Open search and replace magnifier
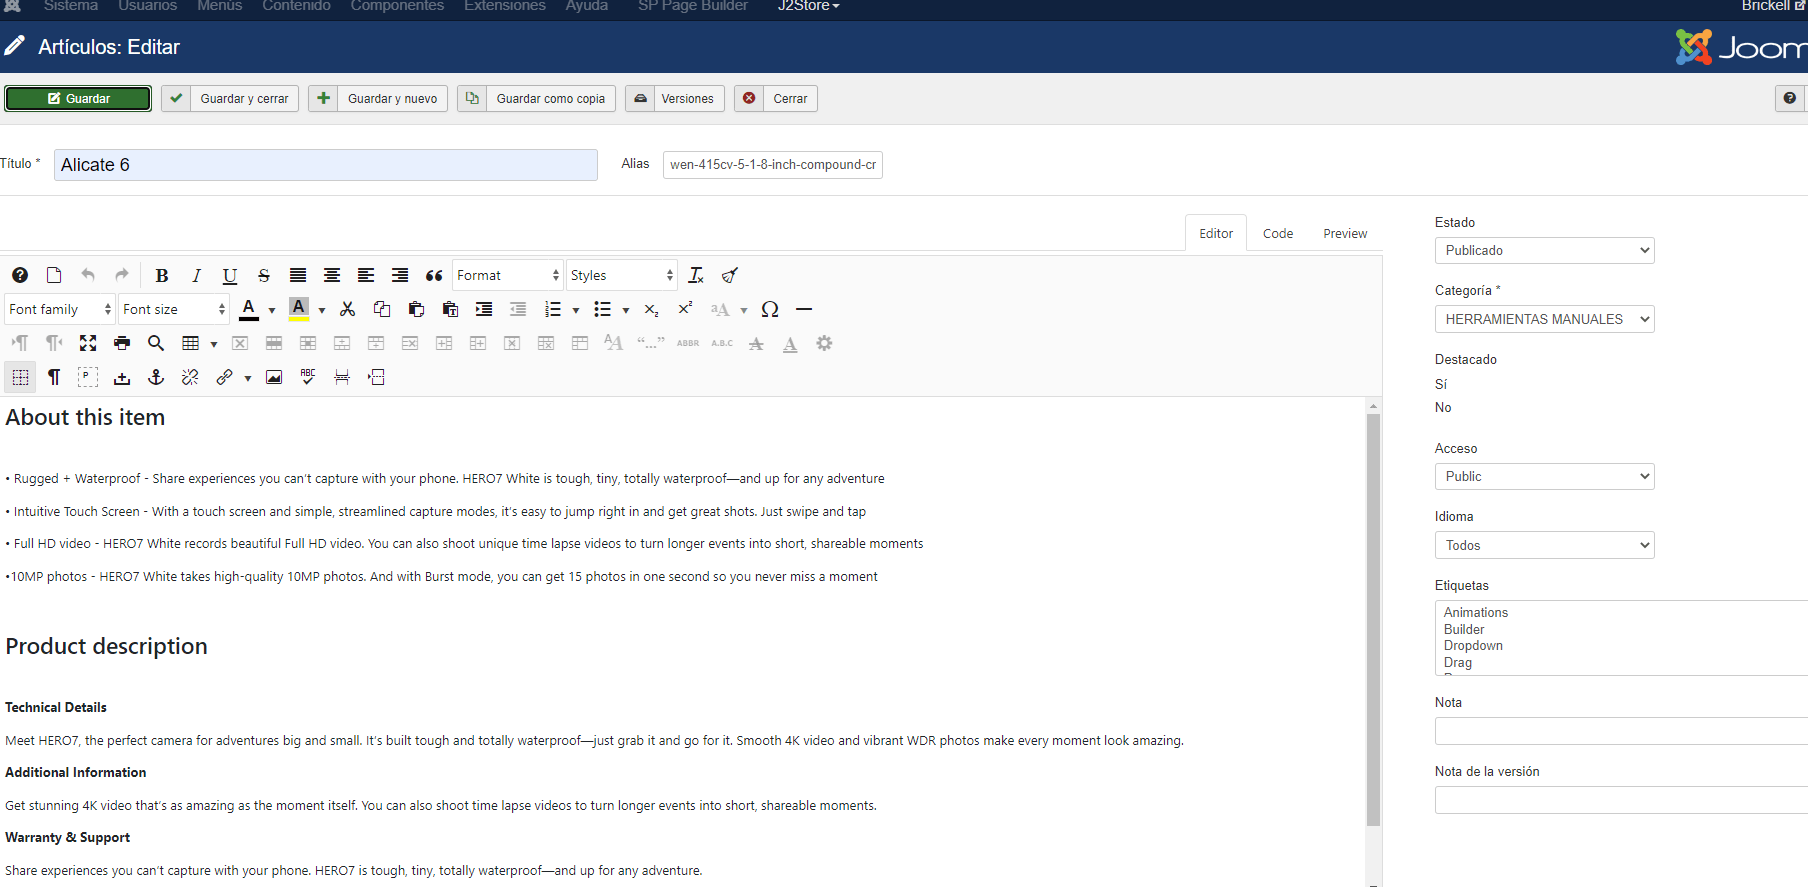This screenshot has height=887, width=1808. [156, 343]
